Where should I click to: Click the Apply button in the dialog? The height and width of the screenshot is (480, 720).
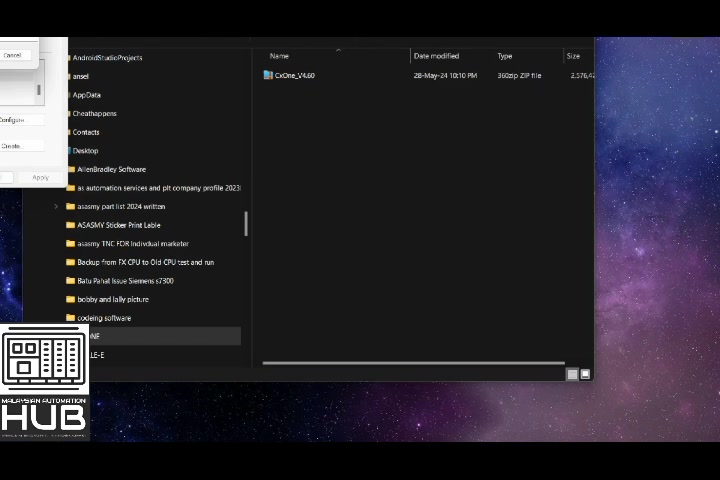pos(40,177)
